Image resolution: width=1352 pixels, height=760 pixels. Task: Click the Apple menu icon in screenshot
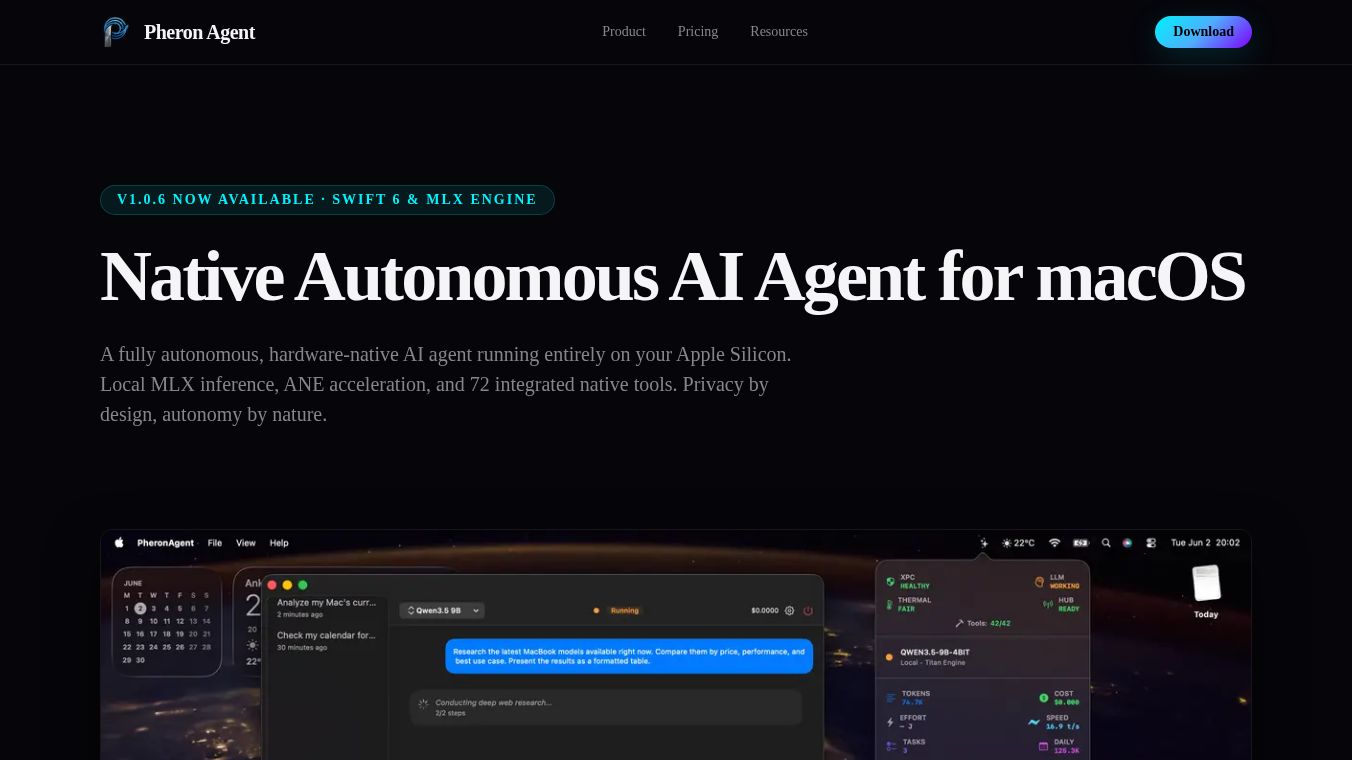click(x=119, y=543)
